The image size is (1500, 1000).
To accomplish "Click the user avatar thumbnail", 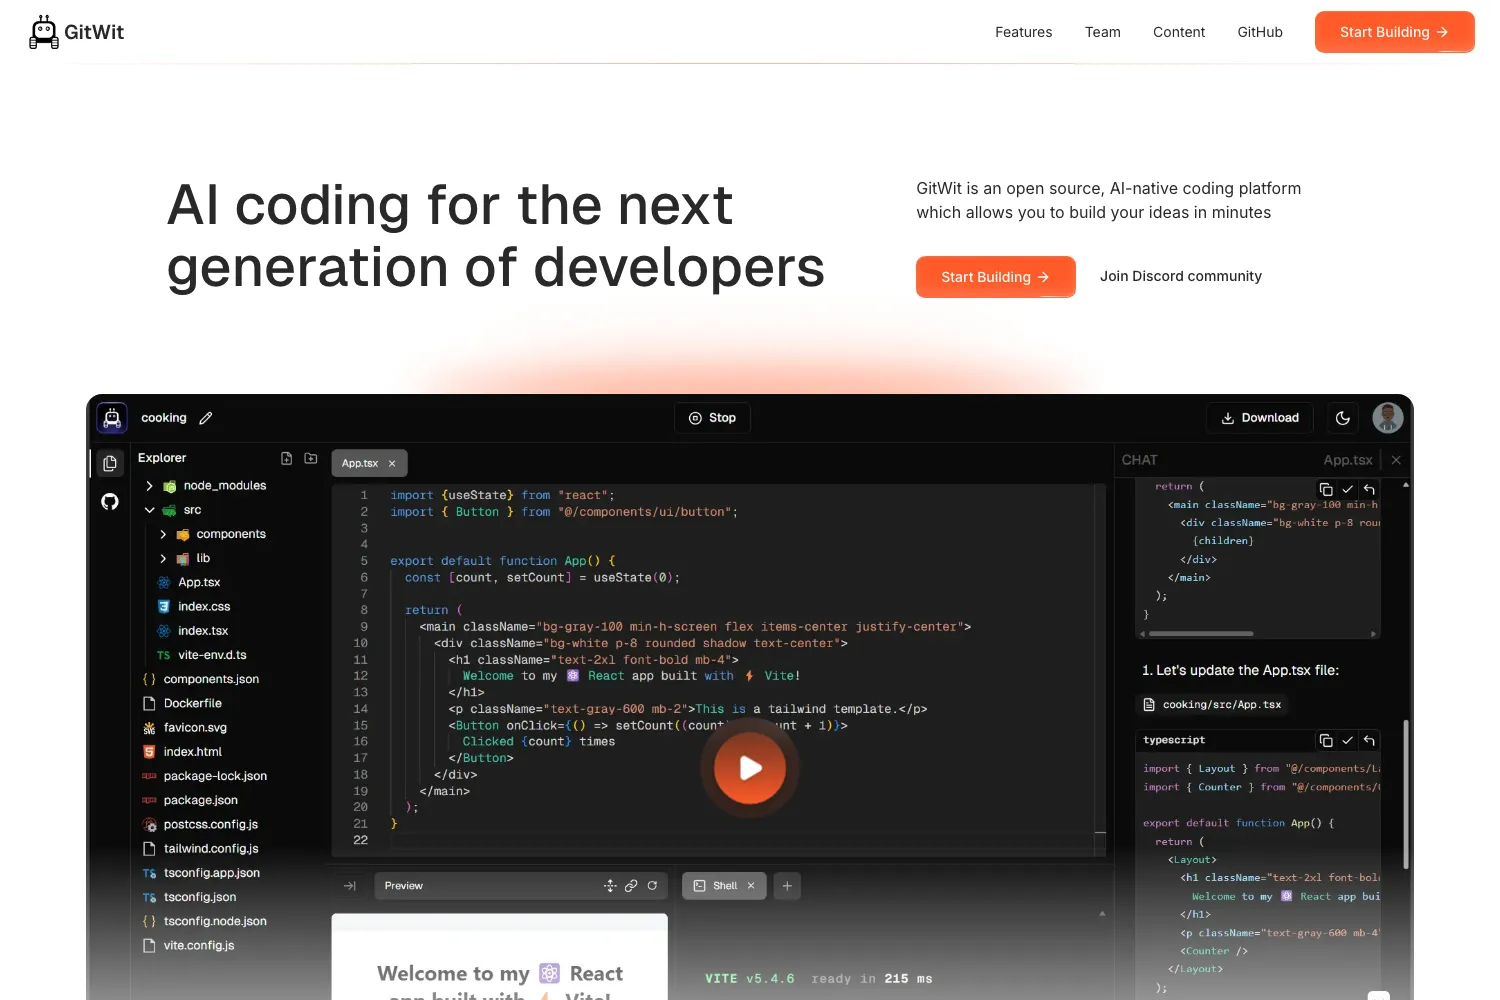I will tap(1388, 418).
